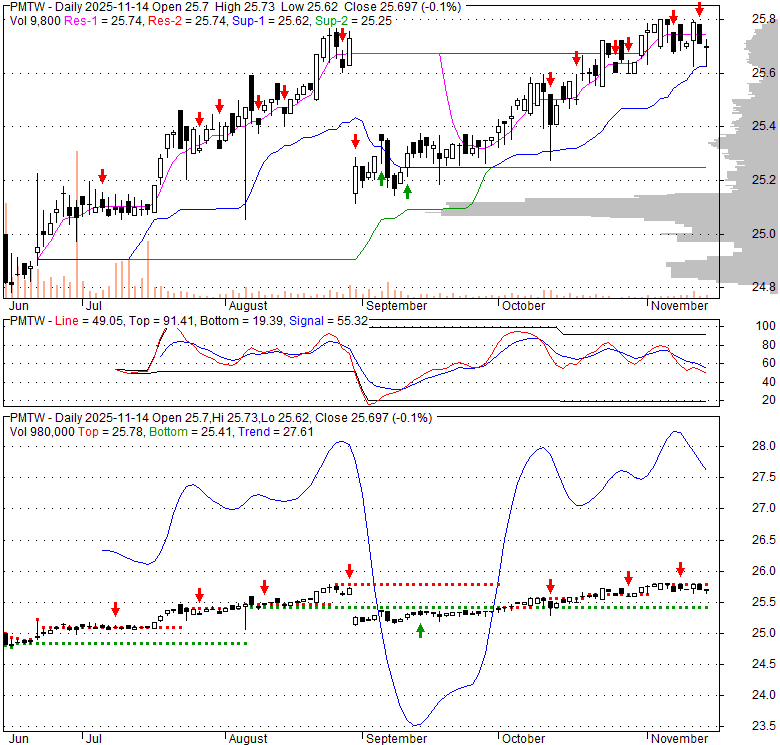Click the 40 level on the oscillator axis

click(x=769, y=382)
